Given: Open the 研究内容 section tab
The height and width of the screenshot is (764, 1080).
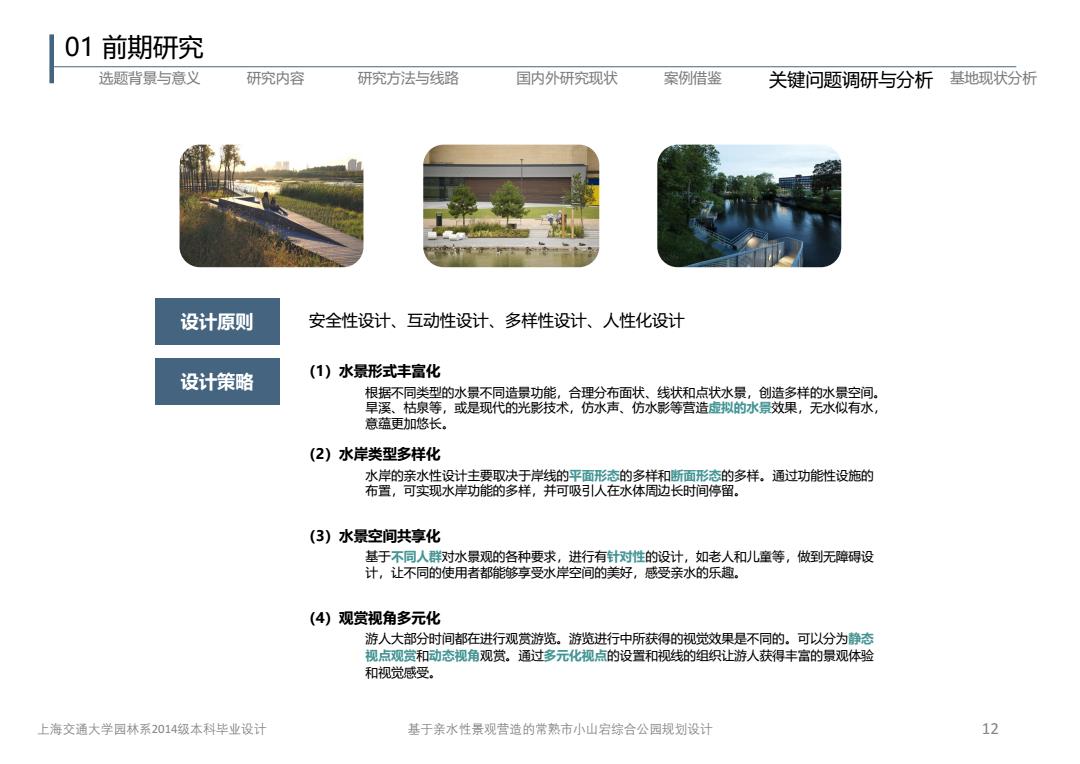Looking at the screenshot, I should click(x=275, y=79).
